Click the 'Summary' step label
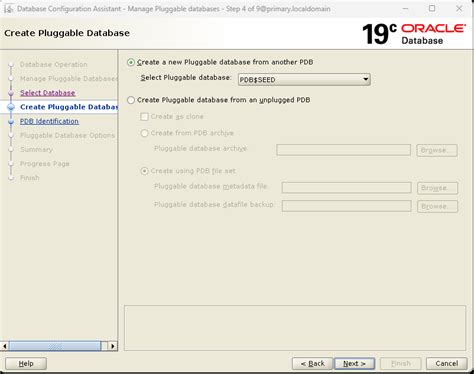Viewport: 474px width, 374px height. (36, 150)
